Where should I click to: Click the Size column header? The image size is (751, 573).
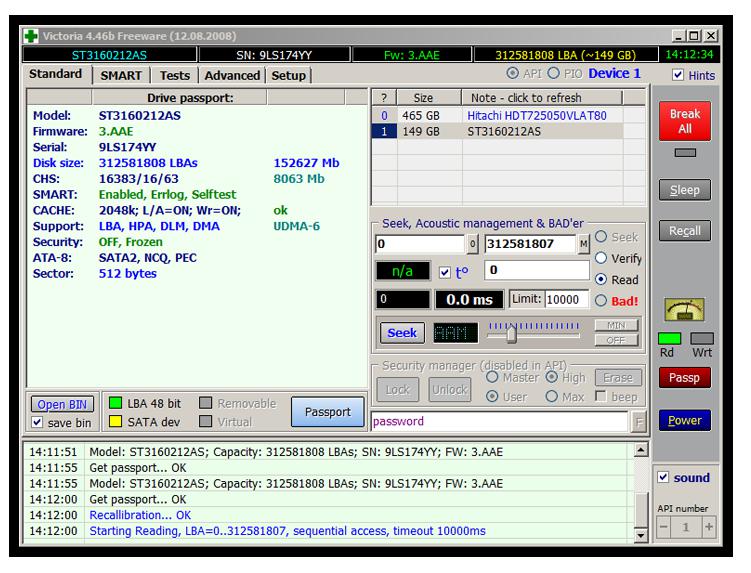point(423,98)
